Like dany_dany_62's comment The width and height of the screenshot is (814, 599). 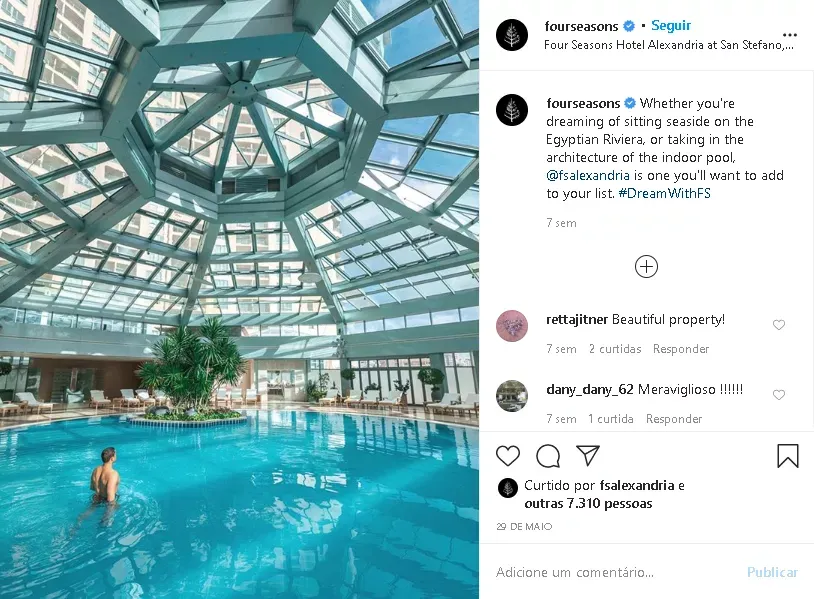(779, 395)
